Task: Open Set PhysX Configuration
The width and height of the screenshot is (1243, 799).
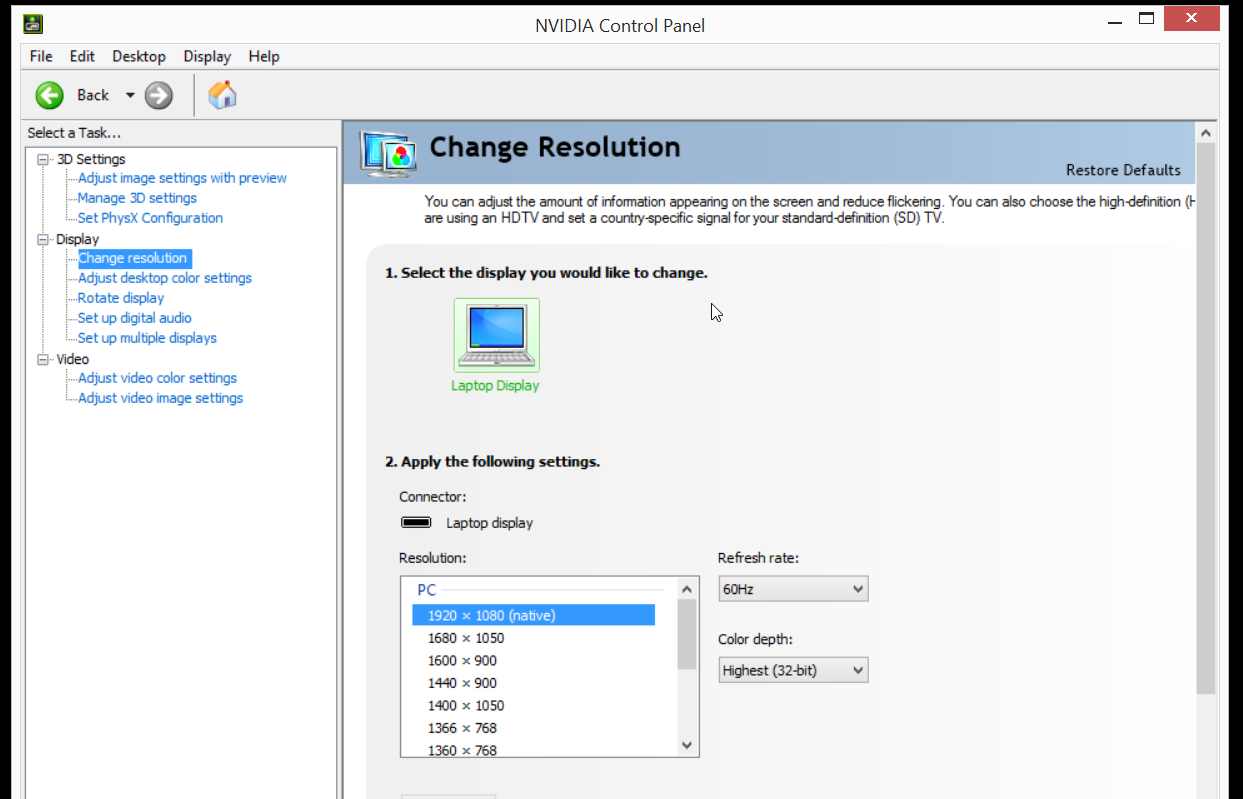Action: coord(150,218)
